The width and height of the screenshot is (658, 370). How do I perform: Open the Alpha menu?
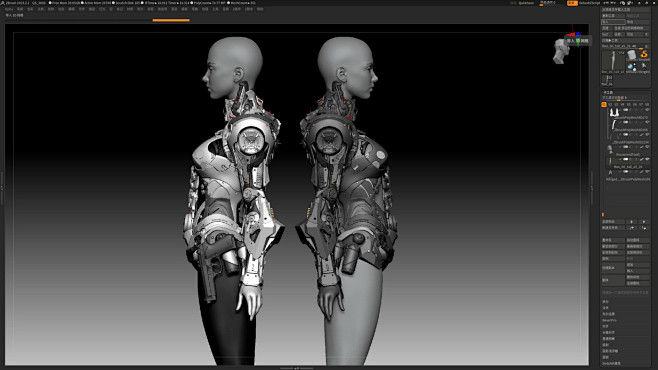[9, 9]
